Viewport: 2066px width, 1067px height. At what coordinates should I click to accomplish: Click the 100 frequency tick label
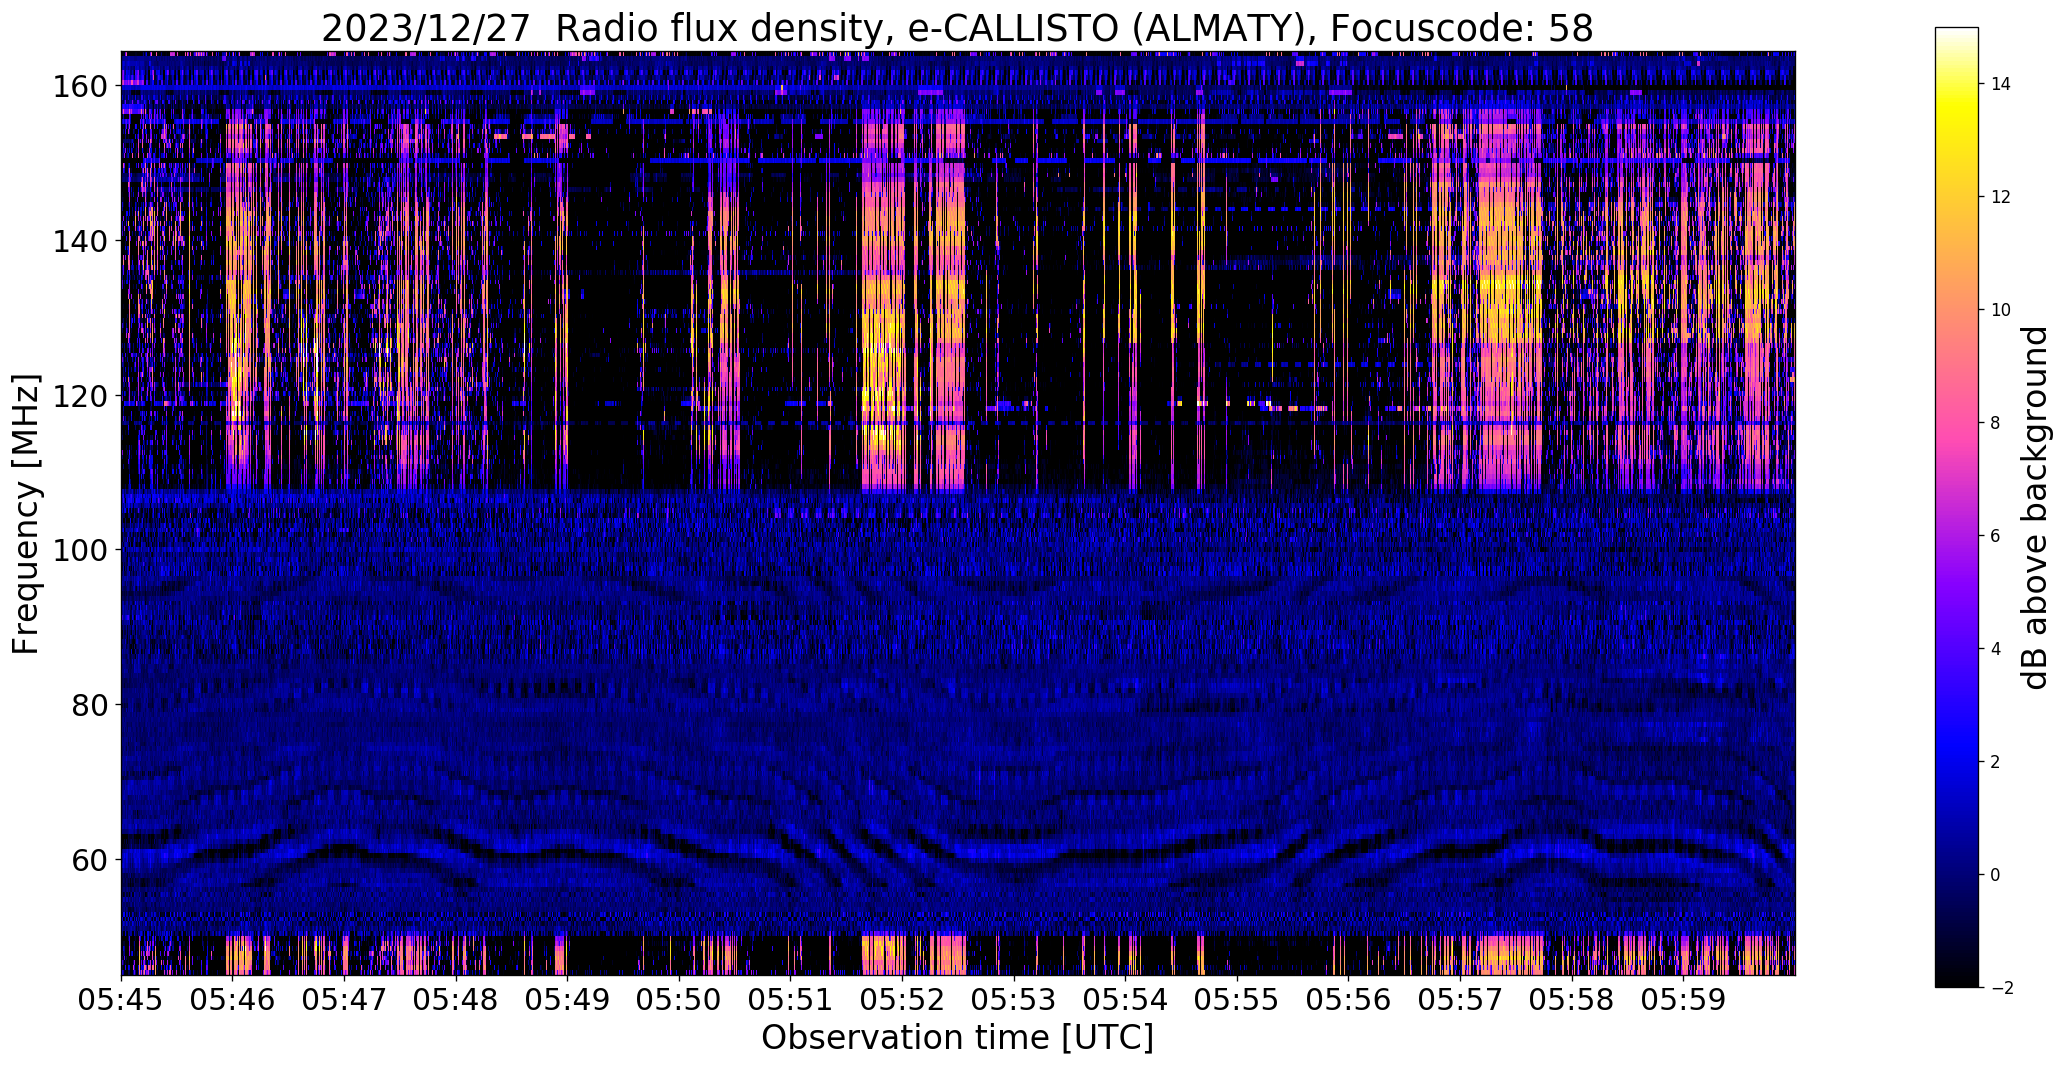[83, 551]
